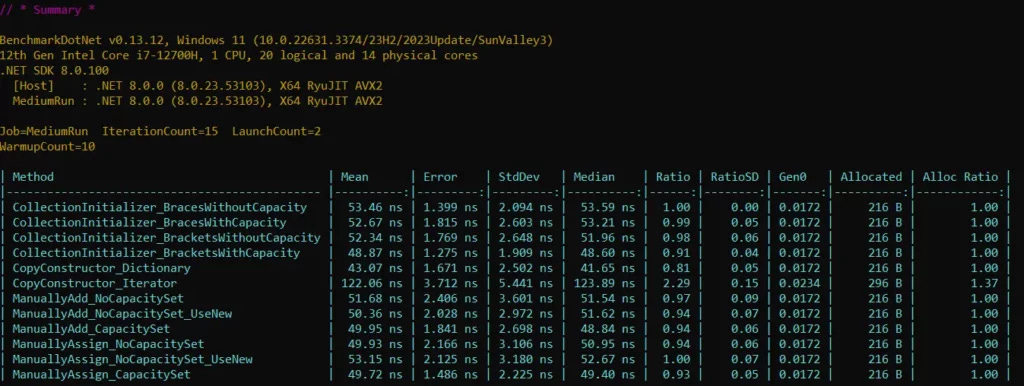Click the 'Median' column header

(594, 177)
